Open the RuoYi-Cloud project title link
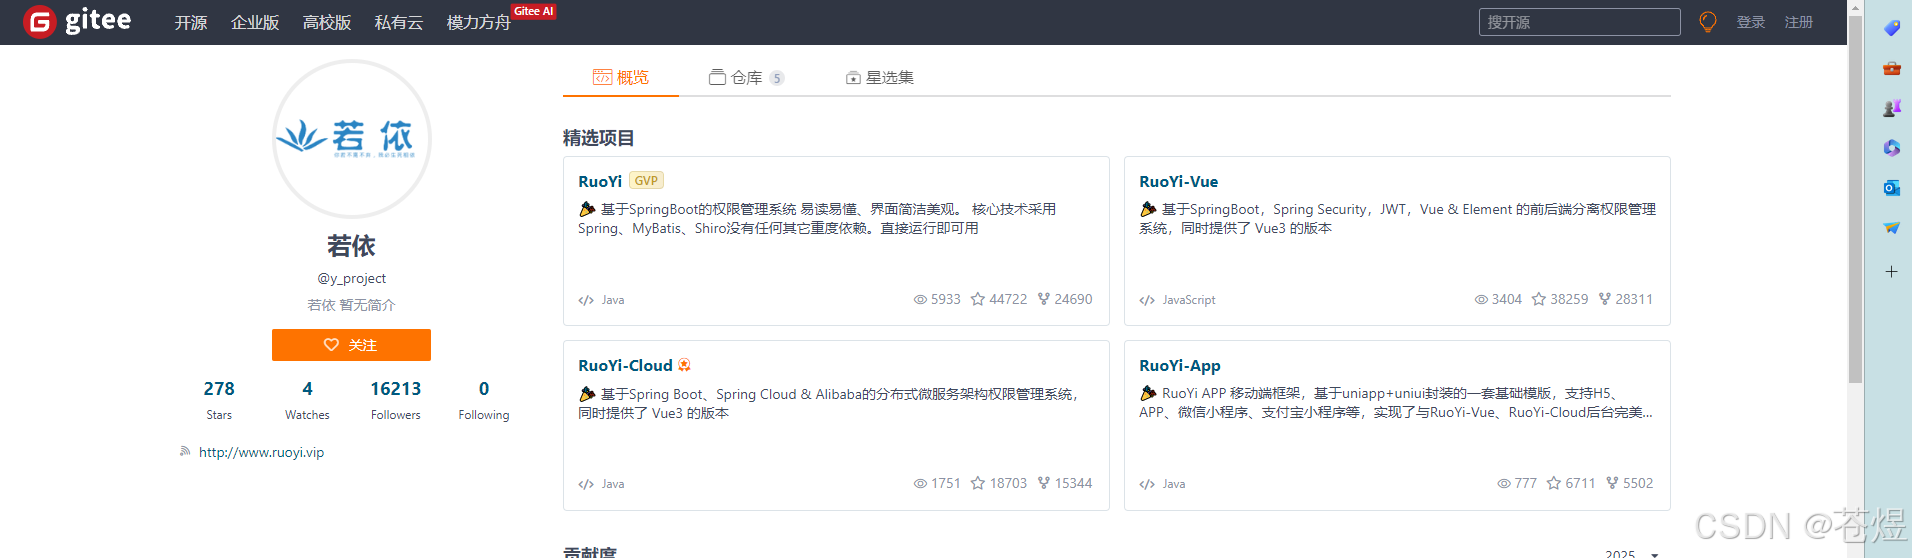 pos(625,365)
